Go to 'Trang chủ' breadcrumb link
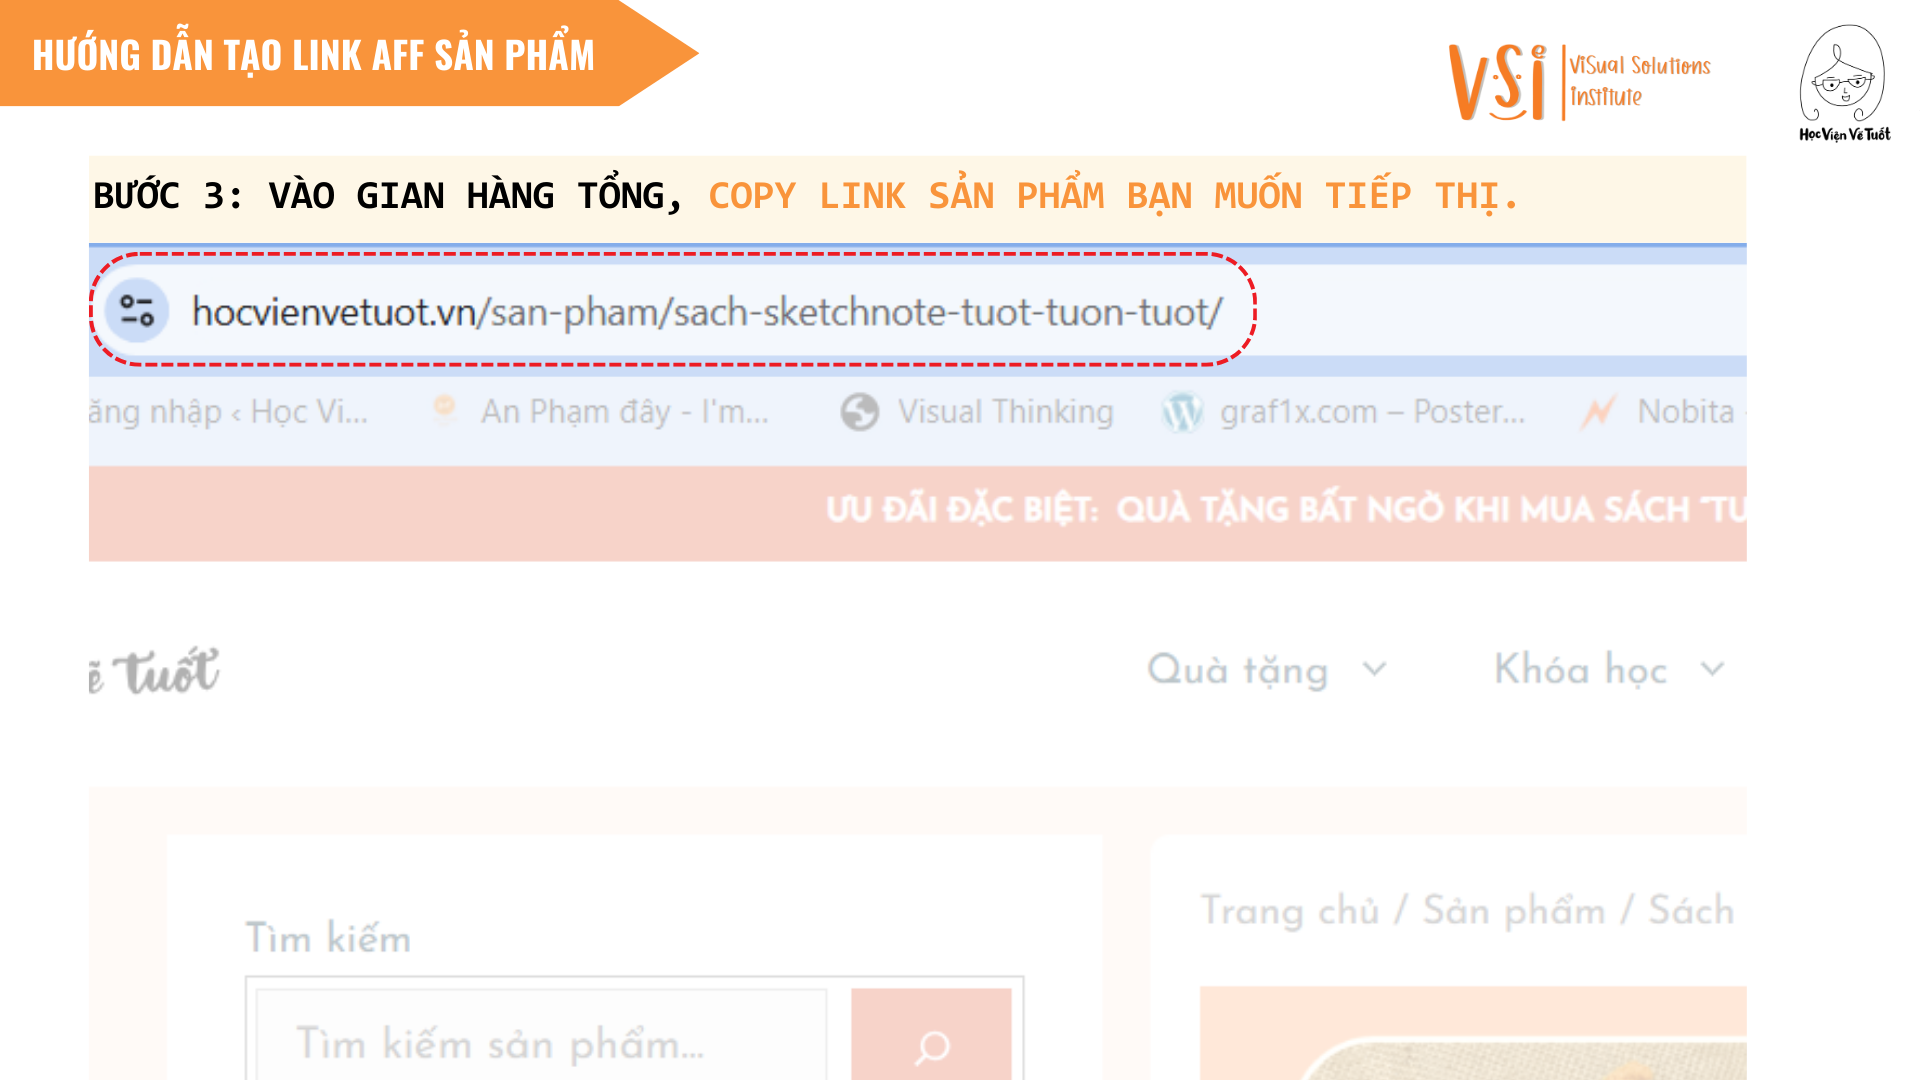 (1290, 911)
